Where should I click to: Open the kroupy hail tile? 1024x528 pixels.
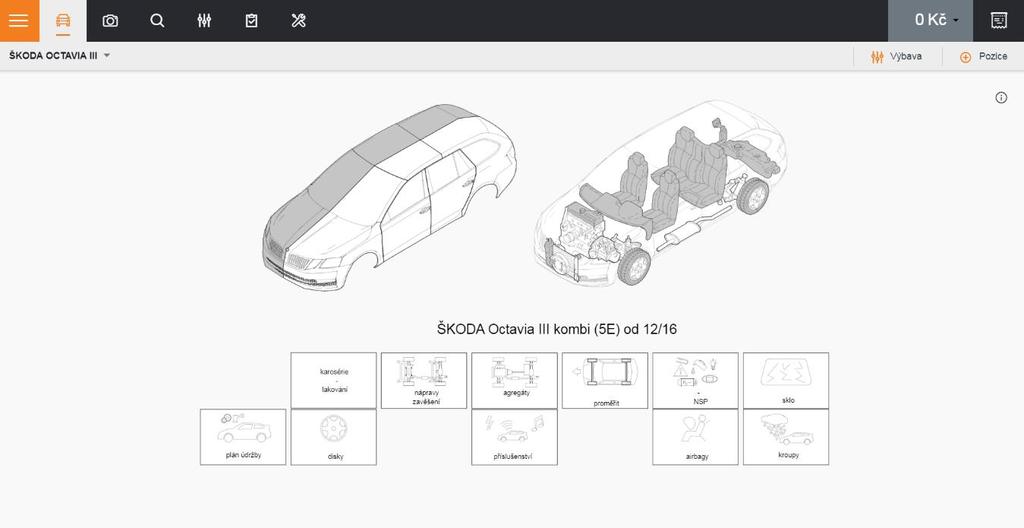pyautogui.click(x=786, y=437)
